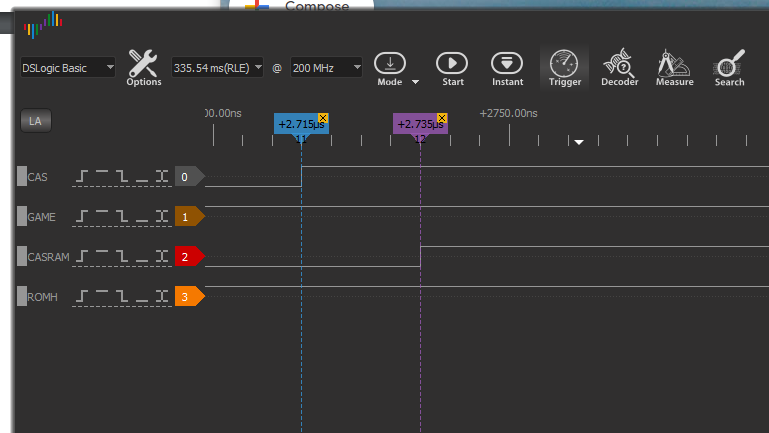Open the Trigger settings panel
This screenshot has height=433, width=769.
click(x=564, y=69)
